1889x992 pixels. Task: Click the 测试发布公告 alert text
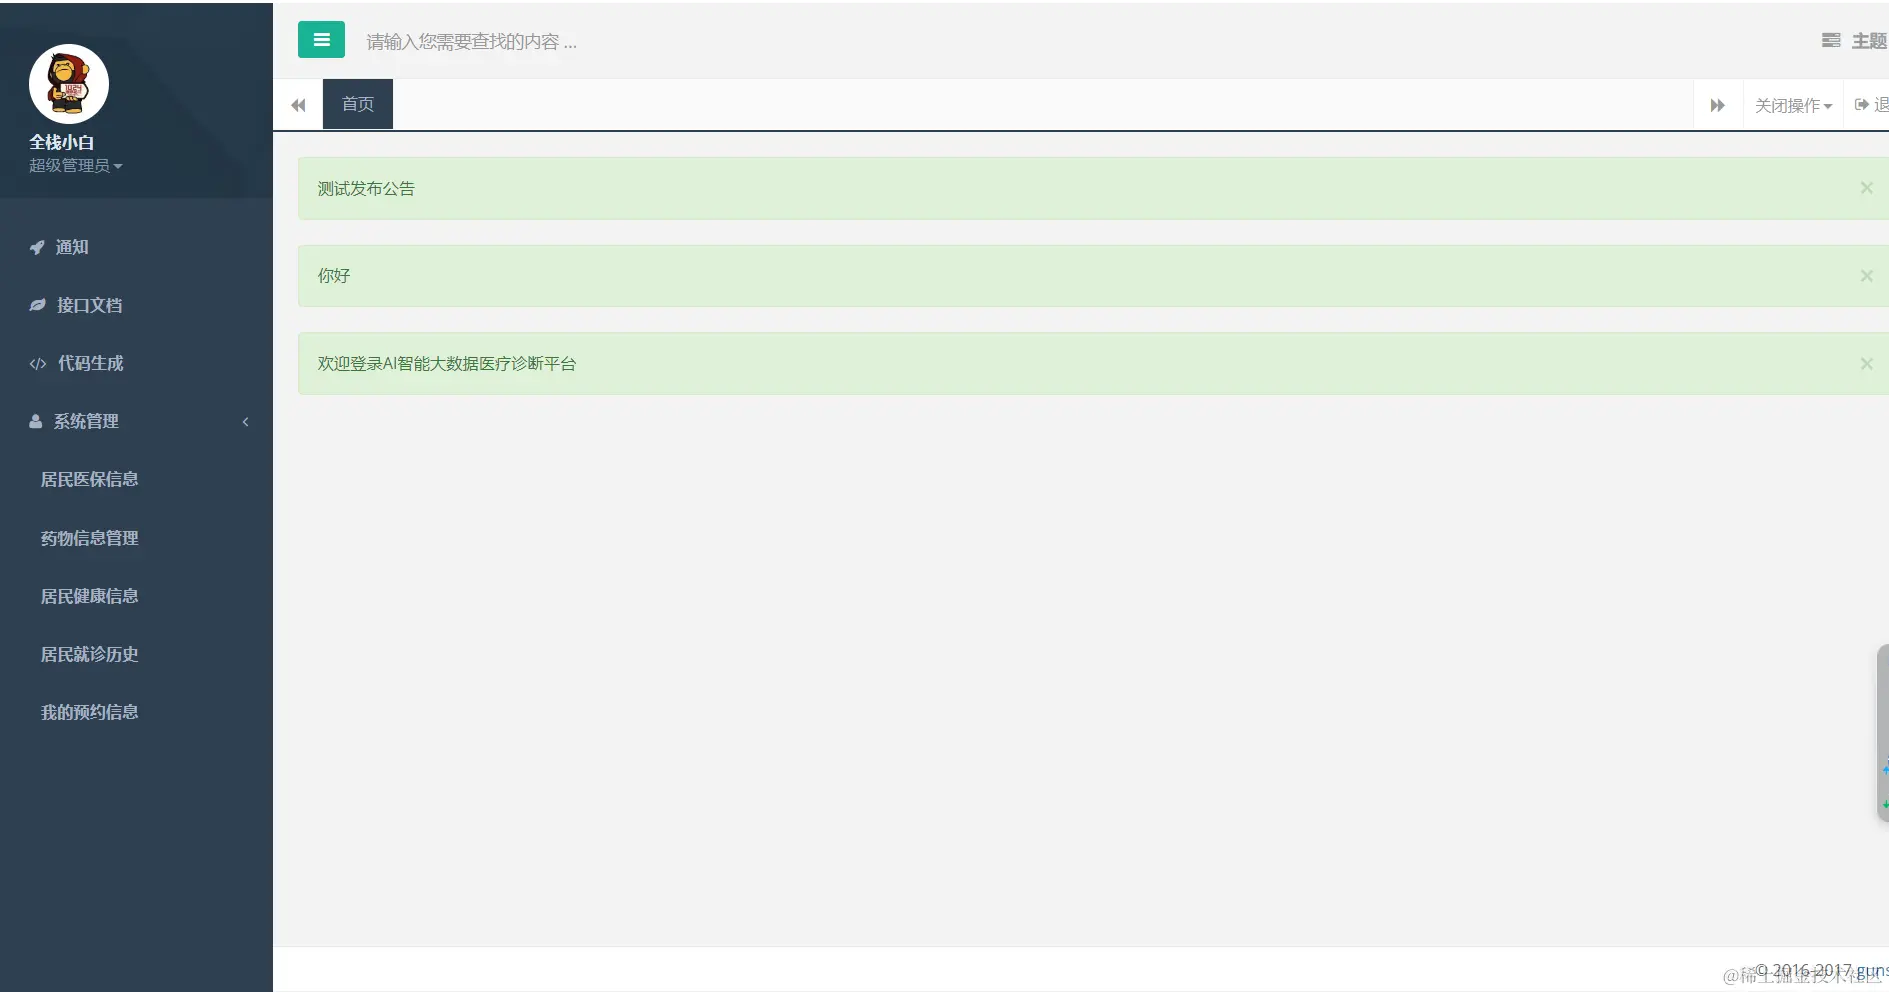[366, 188]
